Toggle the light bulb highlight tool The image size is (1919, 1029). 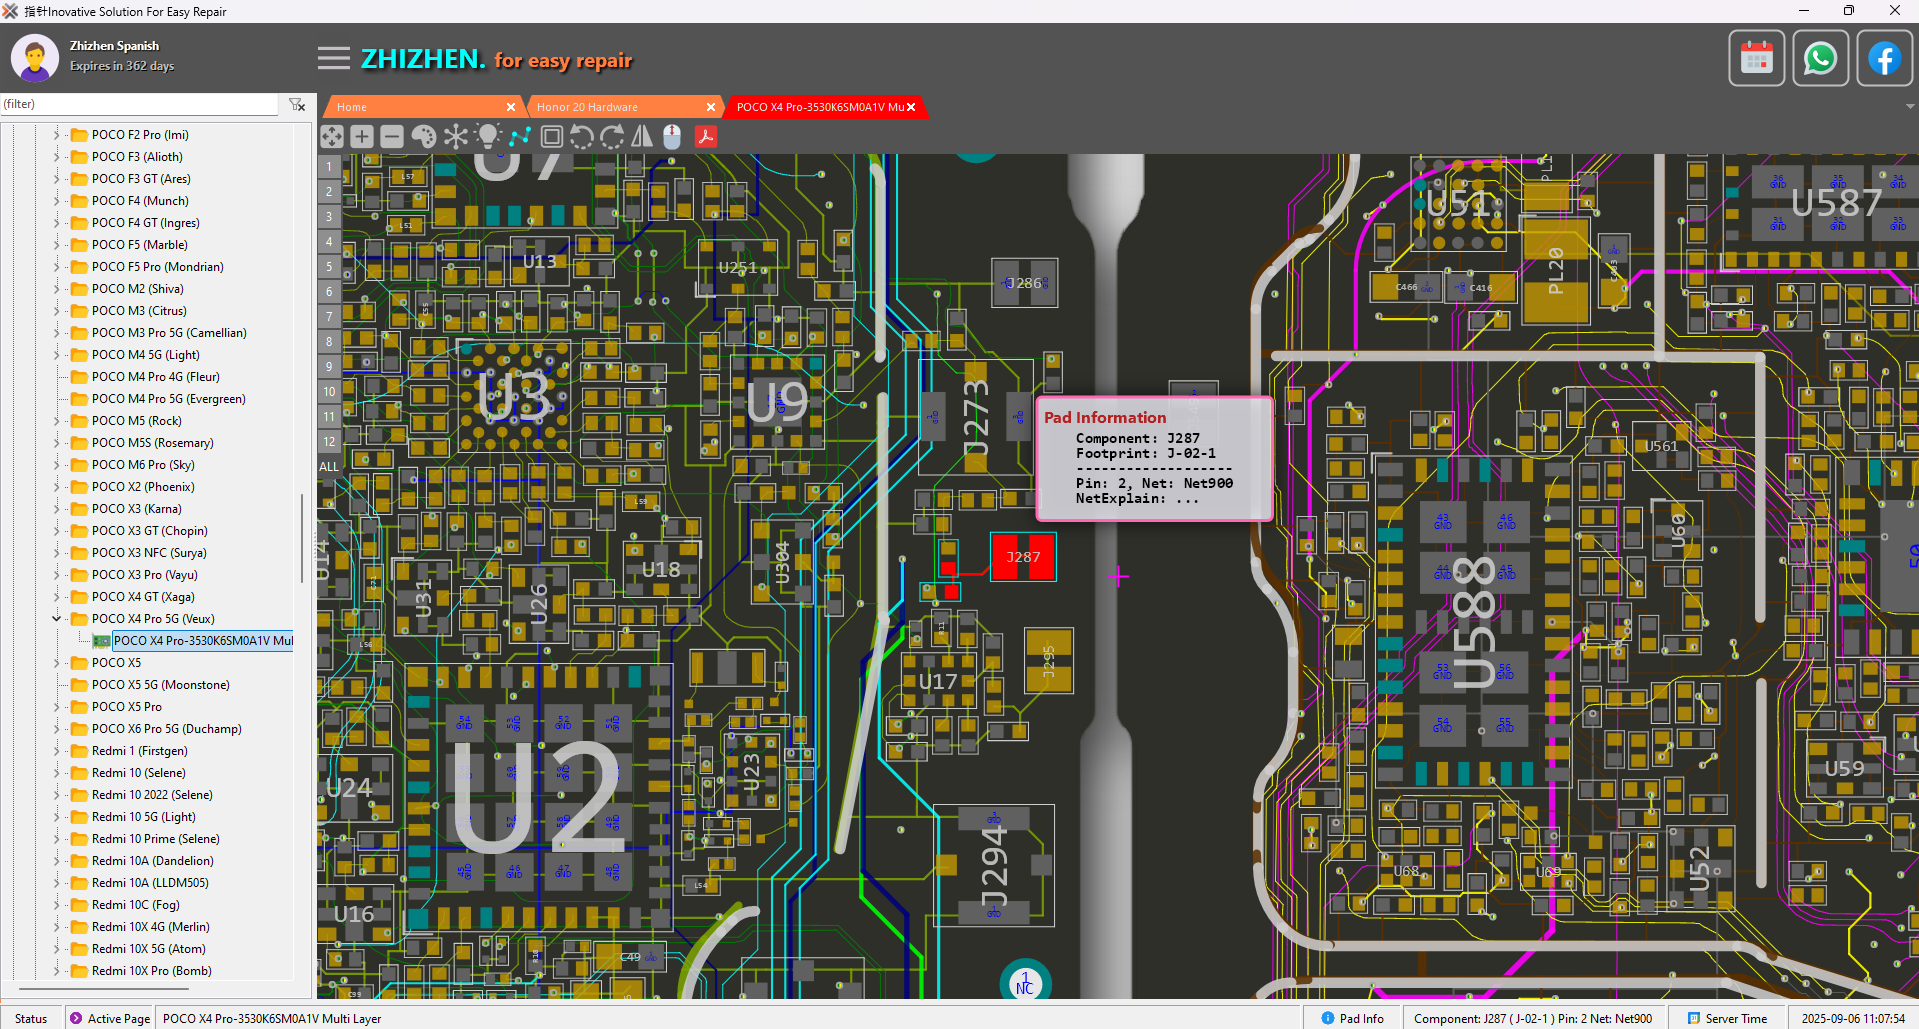click(x=488, y=136)
